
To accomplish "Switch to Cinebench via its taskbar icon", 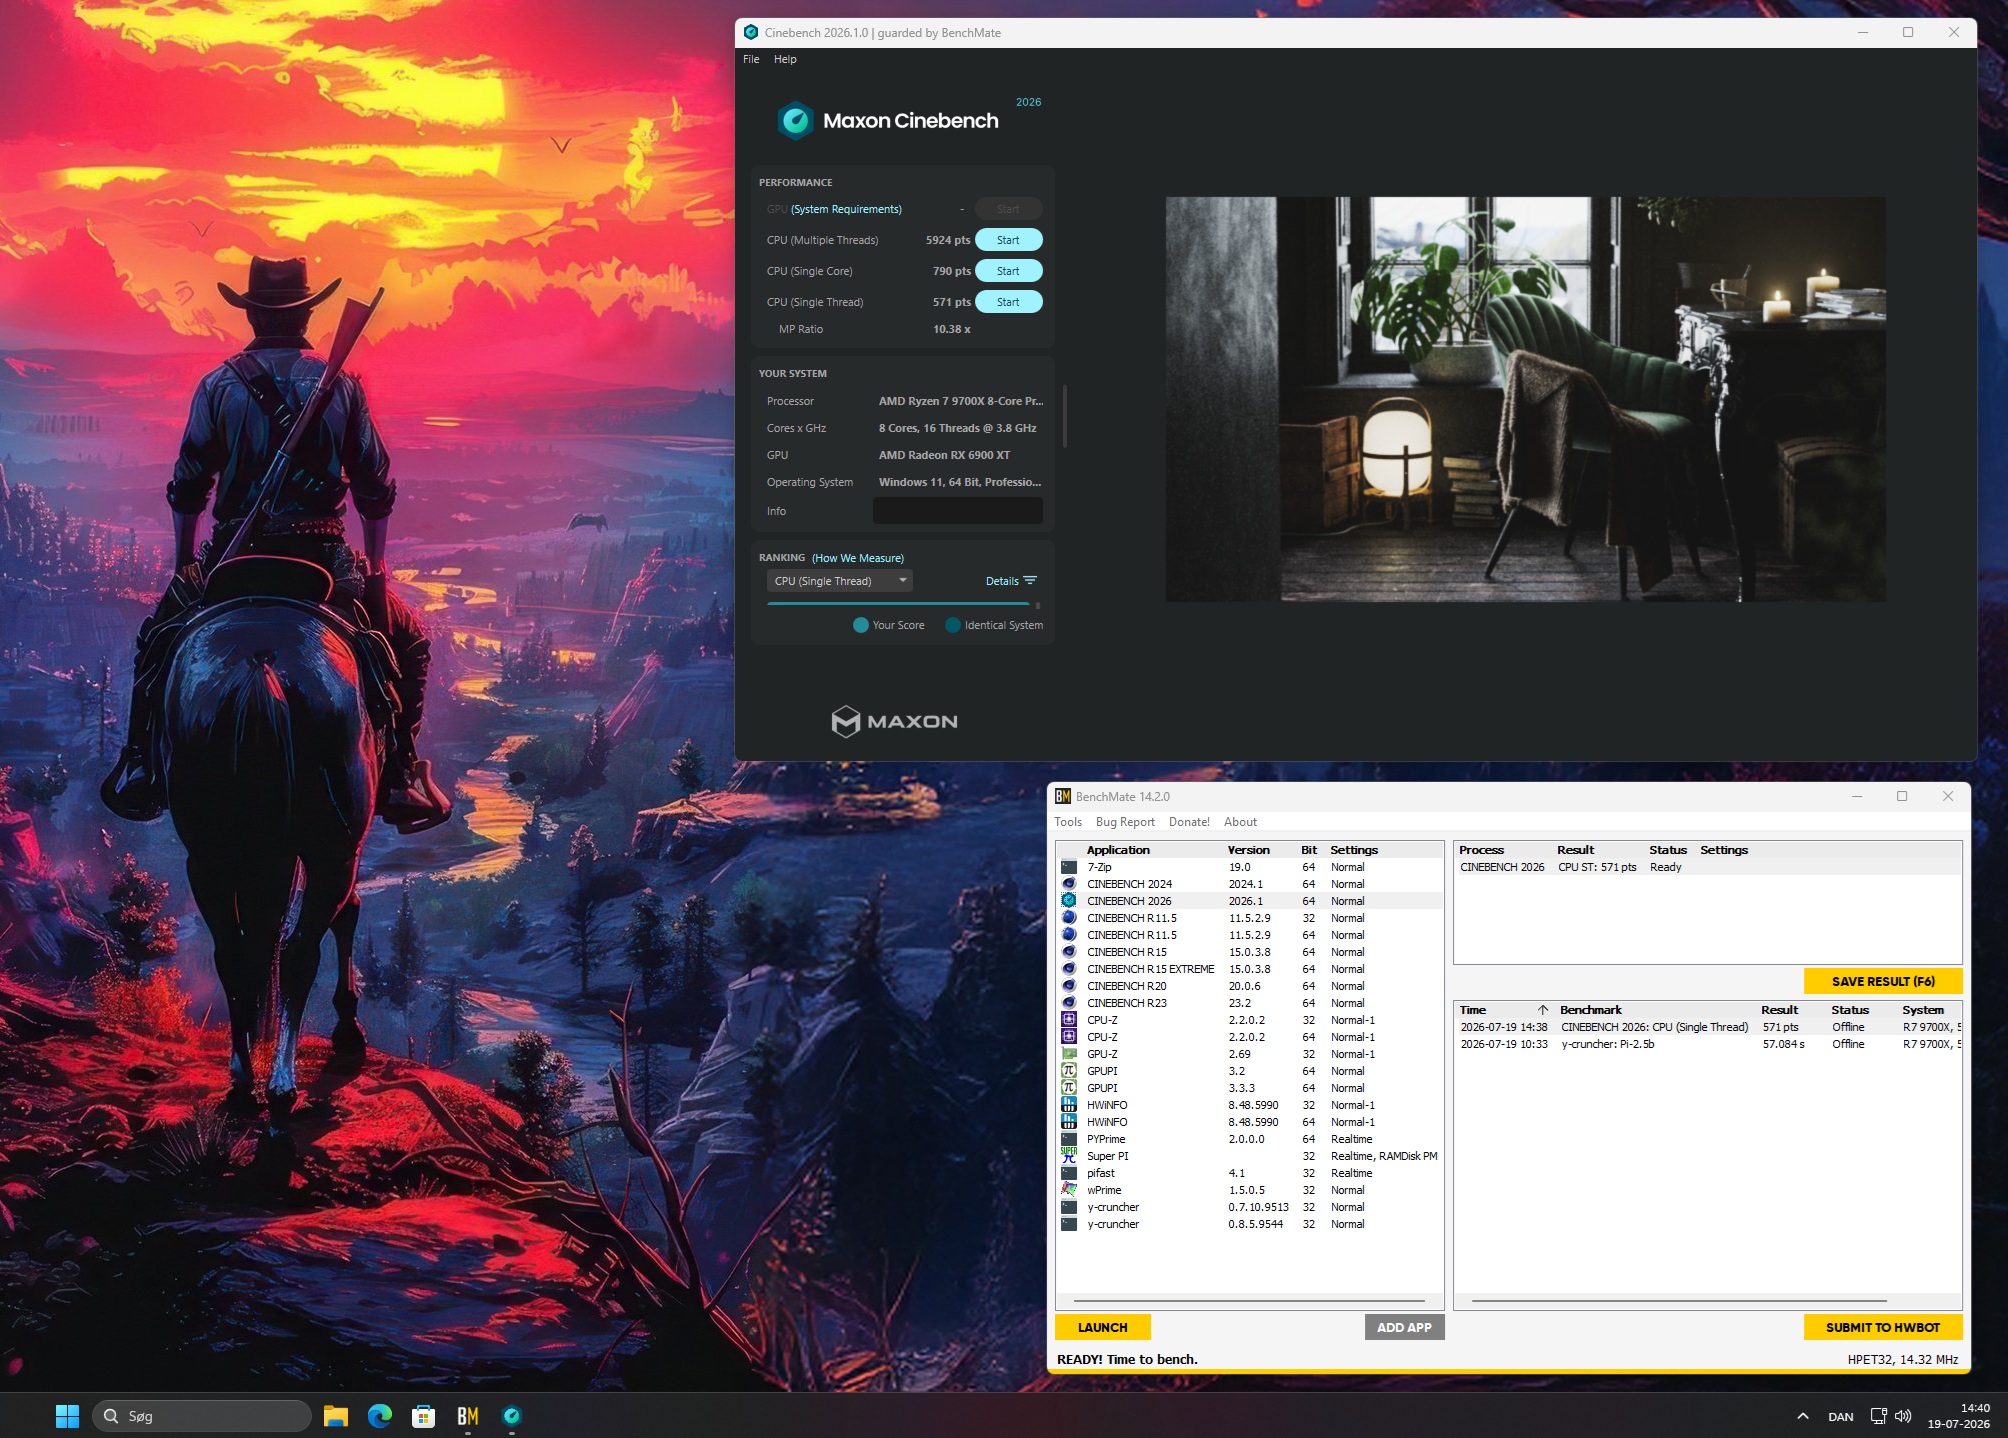I will [511, 1416].
